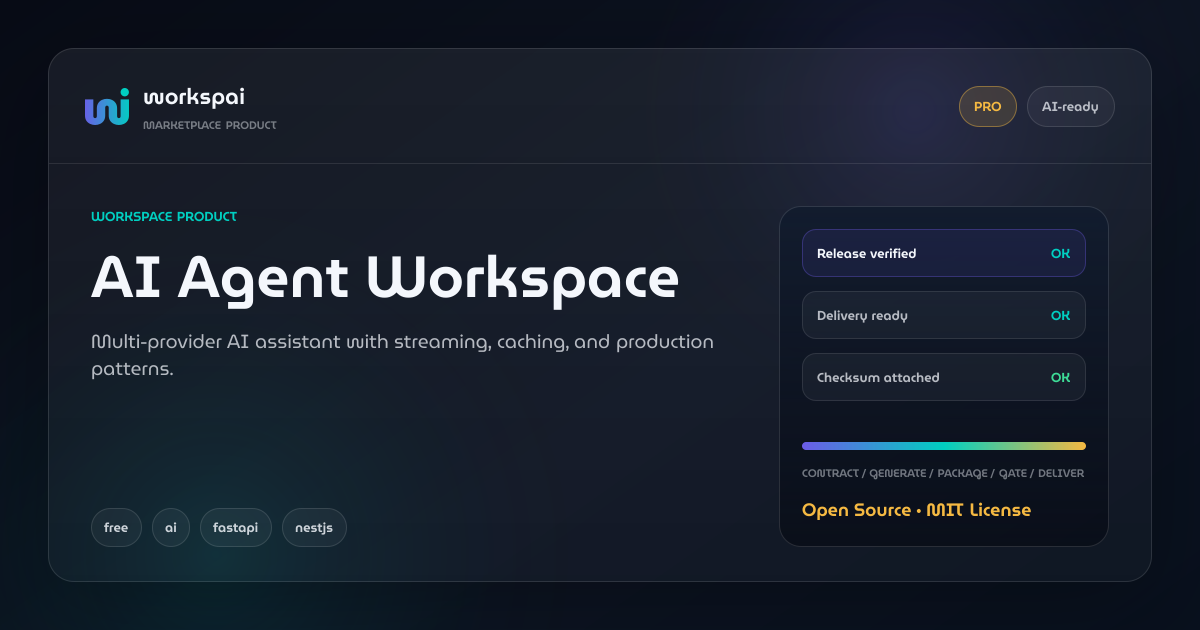This screenshot has height=630, width=1200.
Task: Click OK next to Delivery ready
Action: point(1060,315)
